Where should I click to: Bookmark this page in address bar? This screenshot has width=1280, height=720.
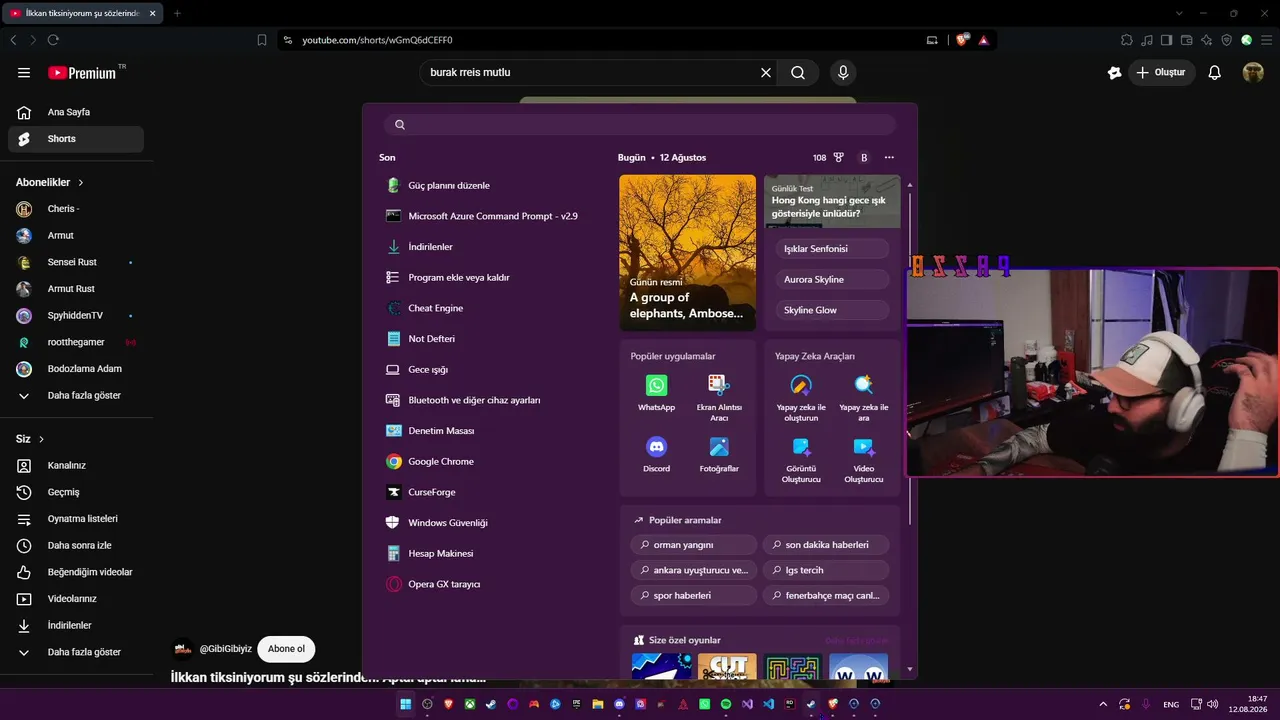tap(262, 40)
